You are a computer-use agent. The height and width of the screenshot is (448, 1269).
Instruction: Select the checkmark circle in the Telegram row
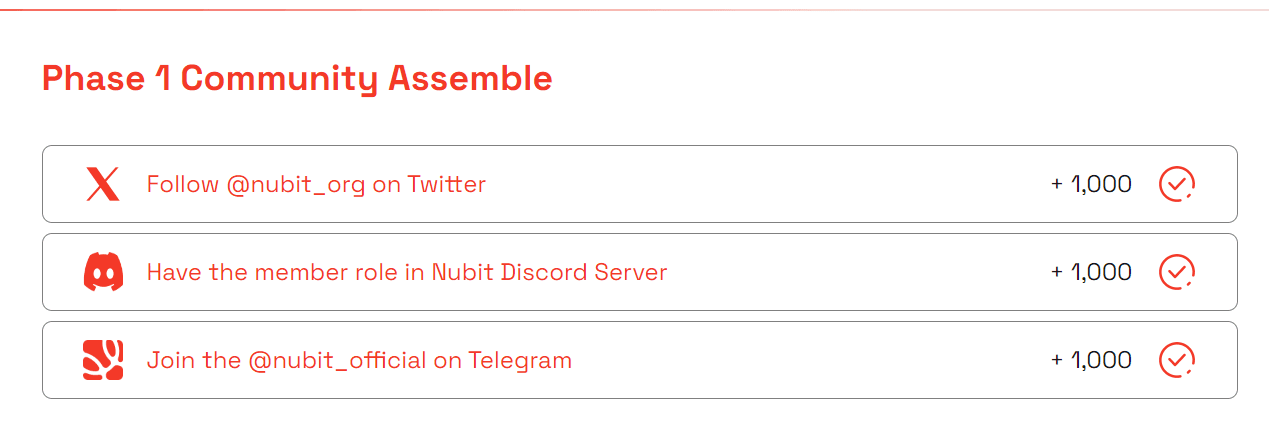pos(1177,360)
